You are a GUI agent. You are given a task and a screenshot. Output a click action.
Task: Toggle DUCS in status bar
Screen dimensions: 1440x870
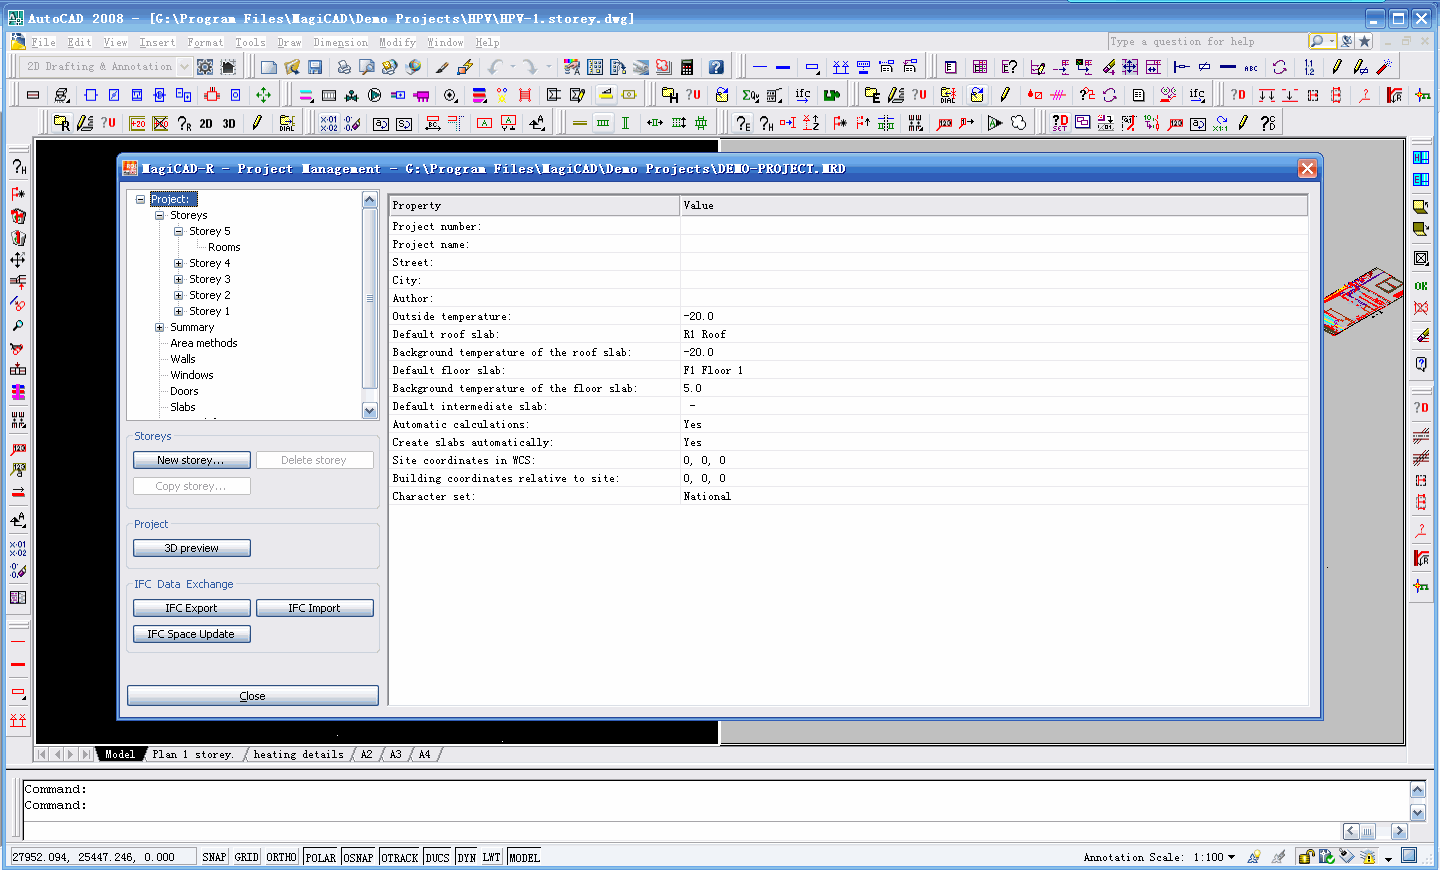437,857
